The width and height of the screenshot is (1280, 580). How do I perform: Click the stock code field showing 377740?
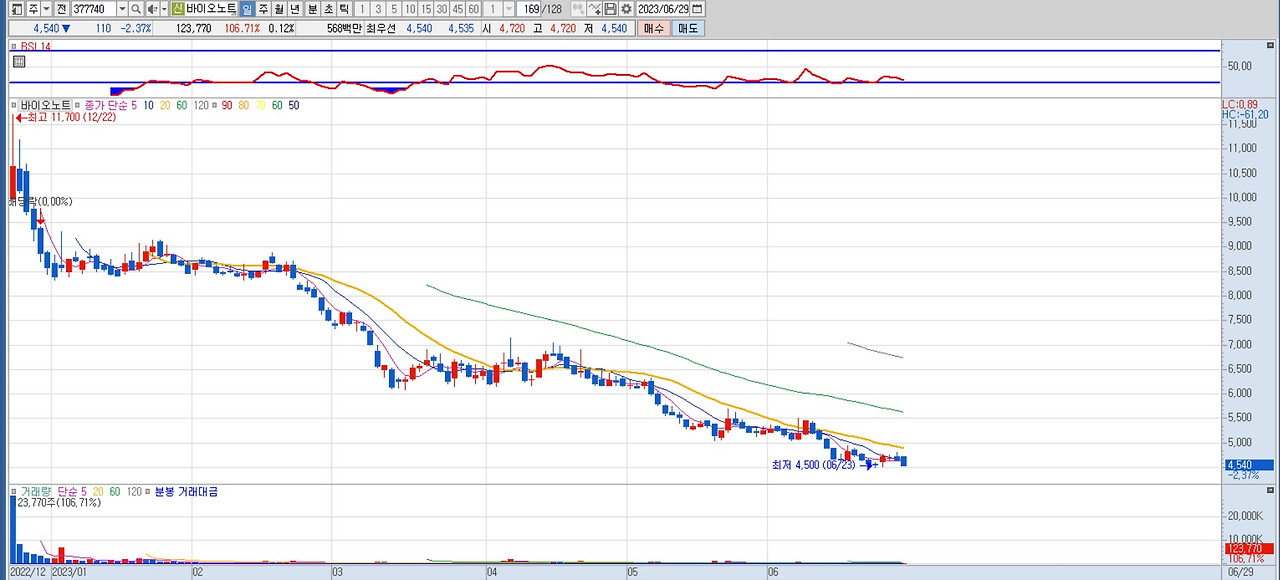[x=93, y=9]
